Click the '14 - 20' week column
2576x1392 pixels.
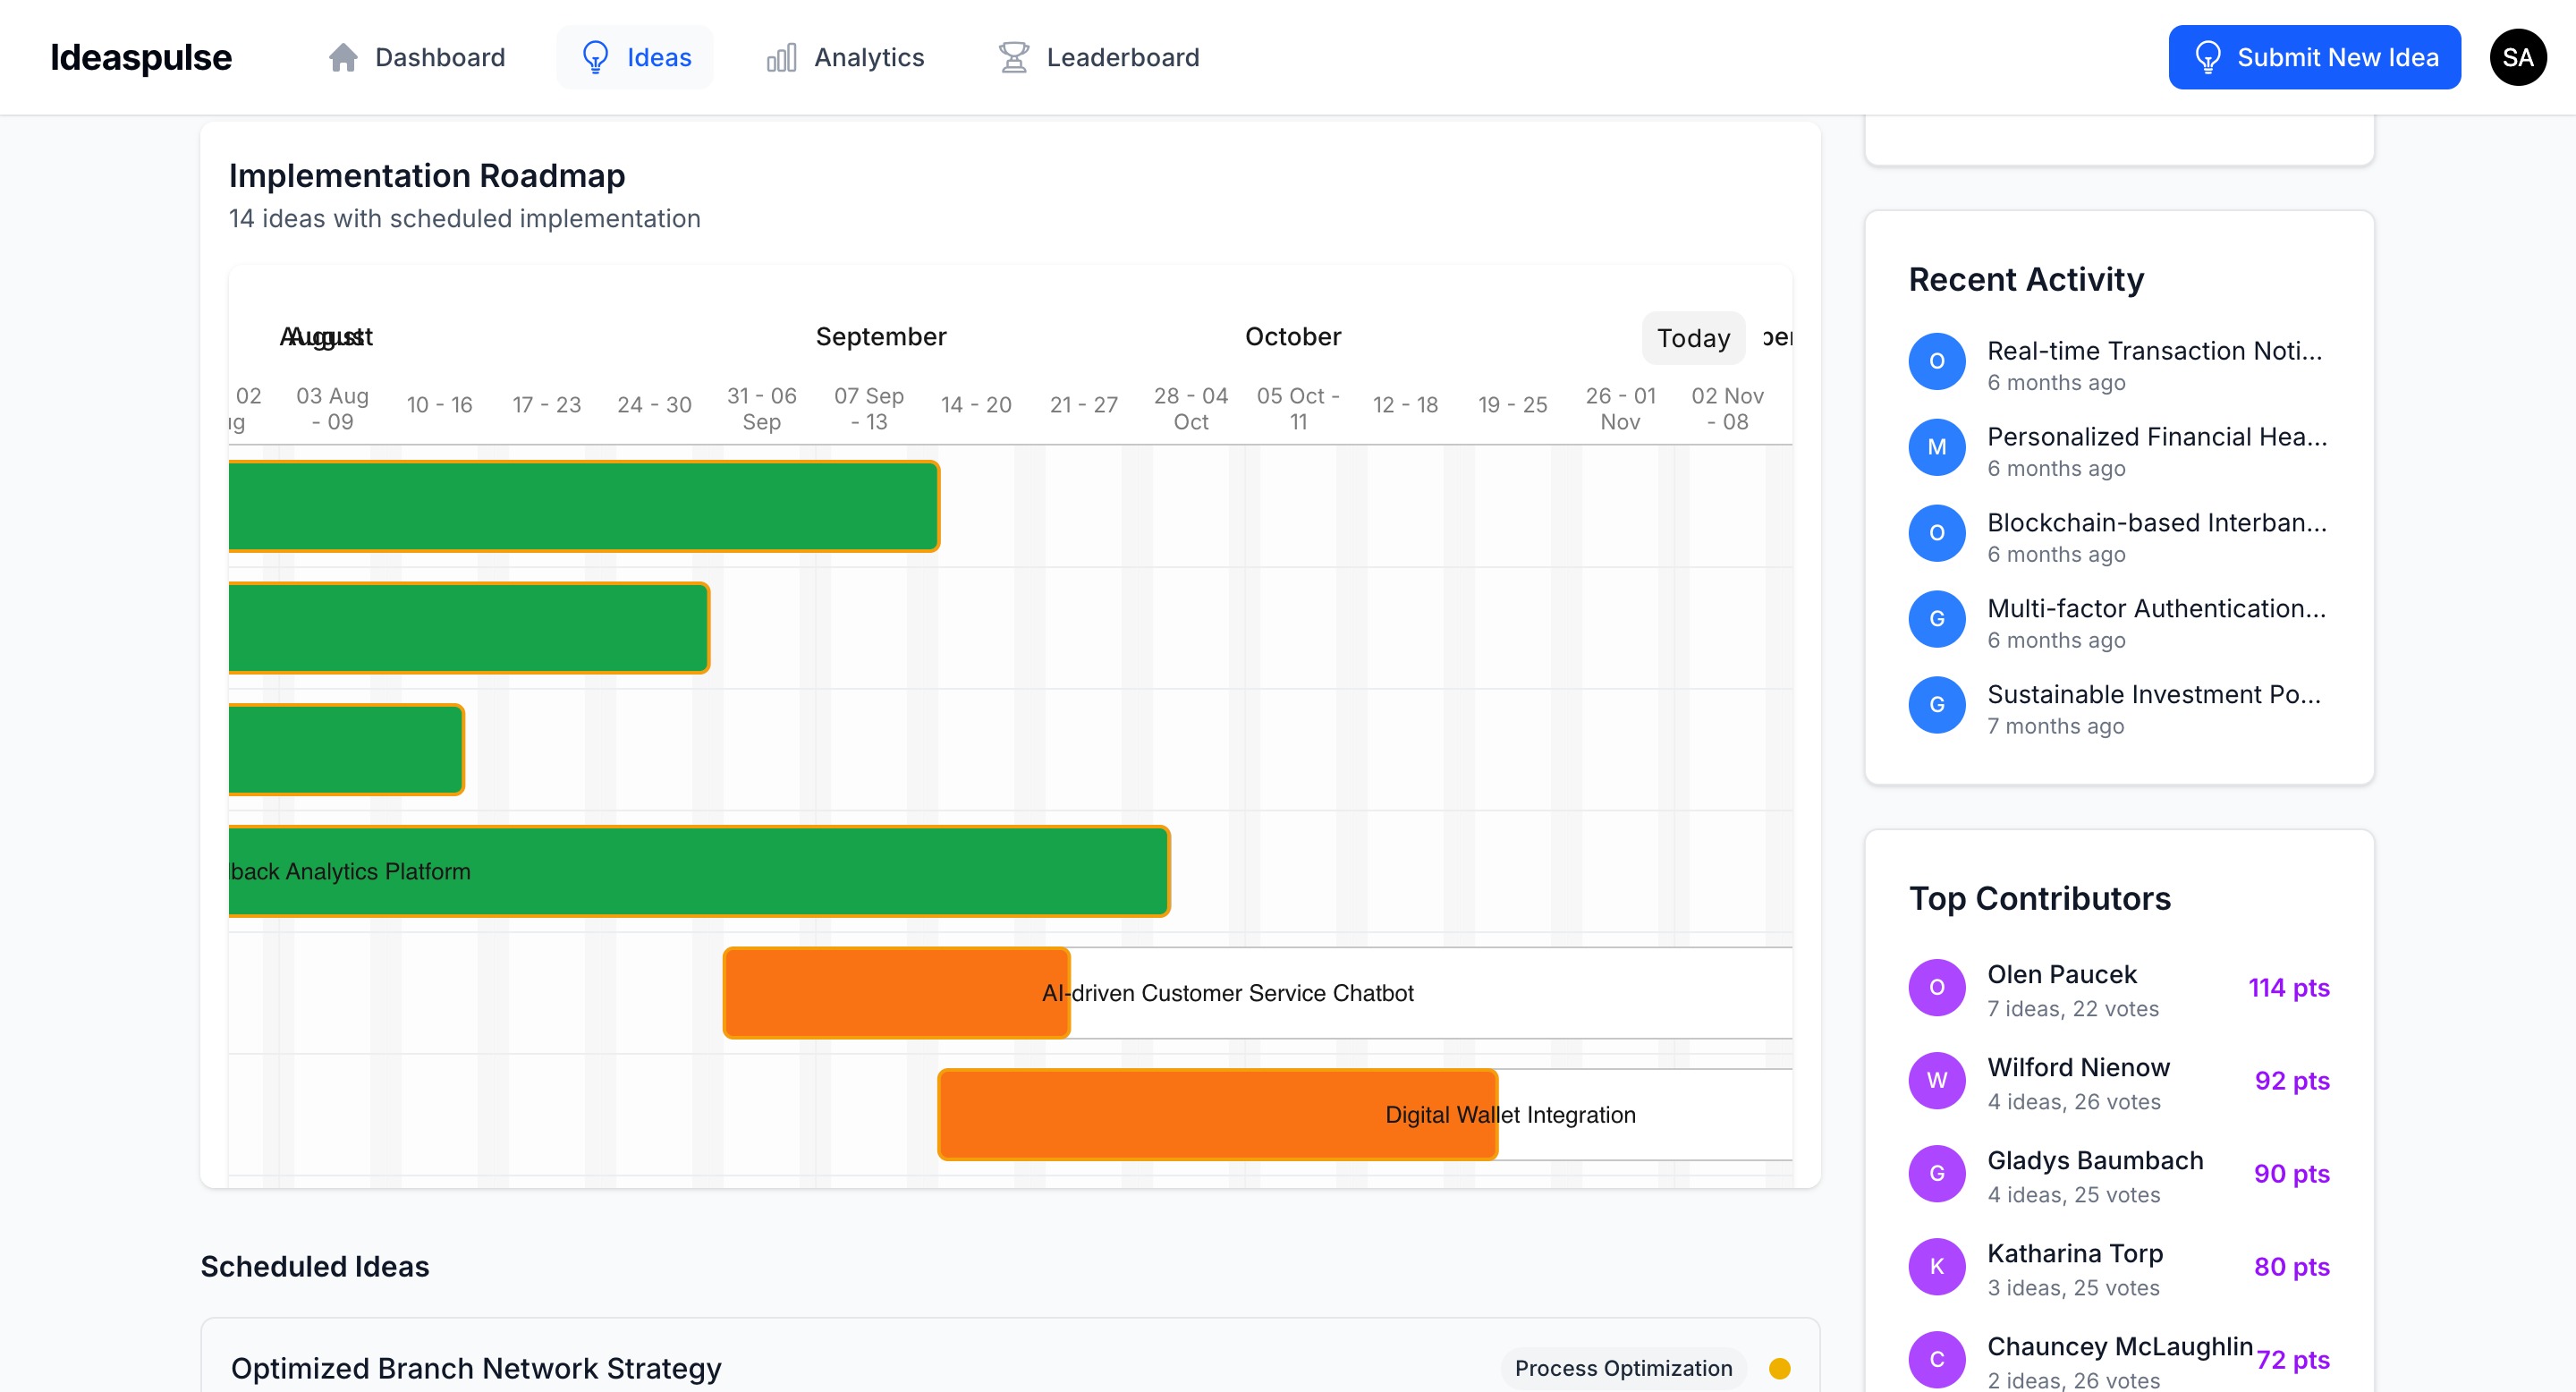[976, 405]
